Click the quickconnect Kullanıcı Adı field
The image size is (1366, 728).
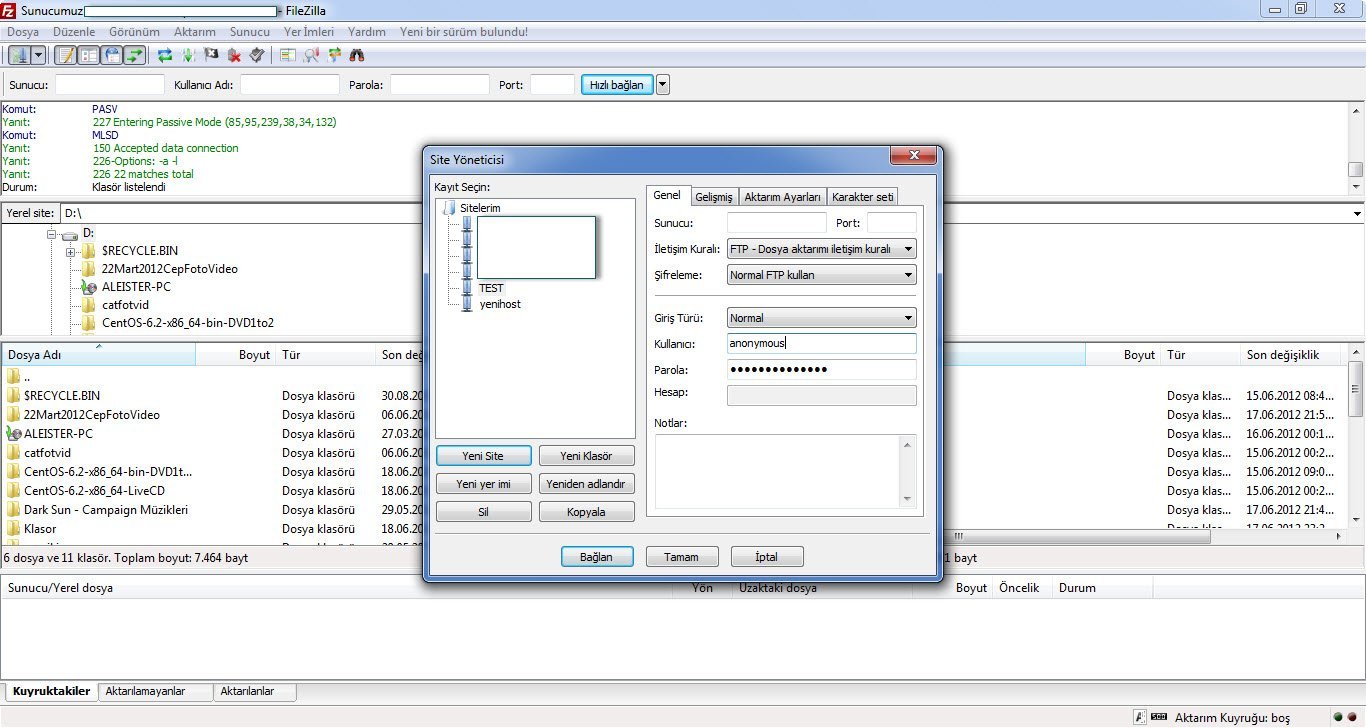(x=290, y=85)
